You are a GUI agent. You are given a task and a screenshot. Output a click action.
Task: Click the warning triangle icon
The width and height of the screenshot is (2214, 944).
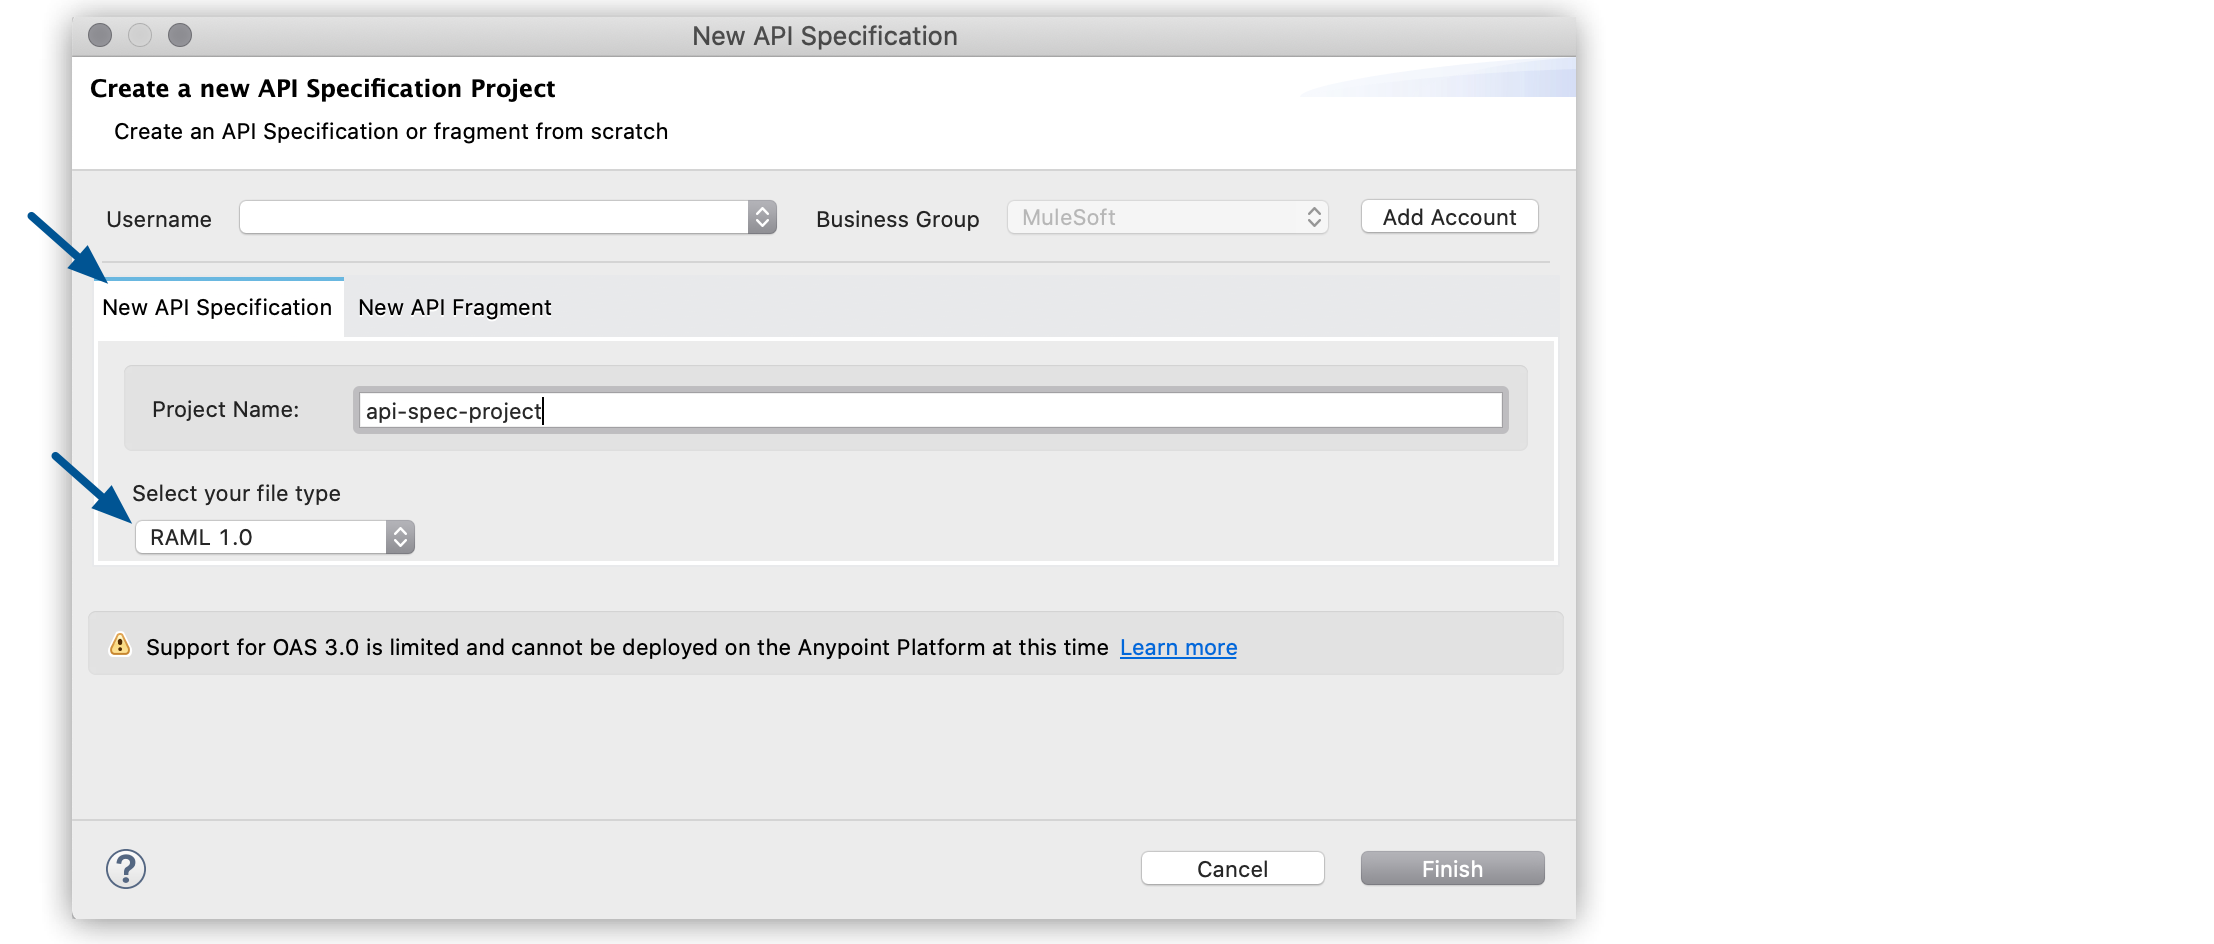(x=119, y=645)
